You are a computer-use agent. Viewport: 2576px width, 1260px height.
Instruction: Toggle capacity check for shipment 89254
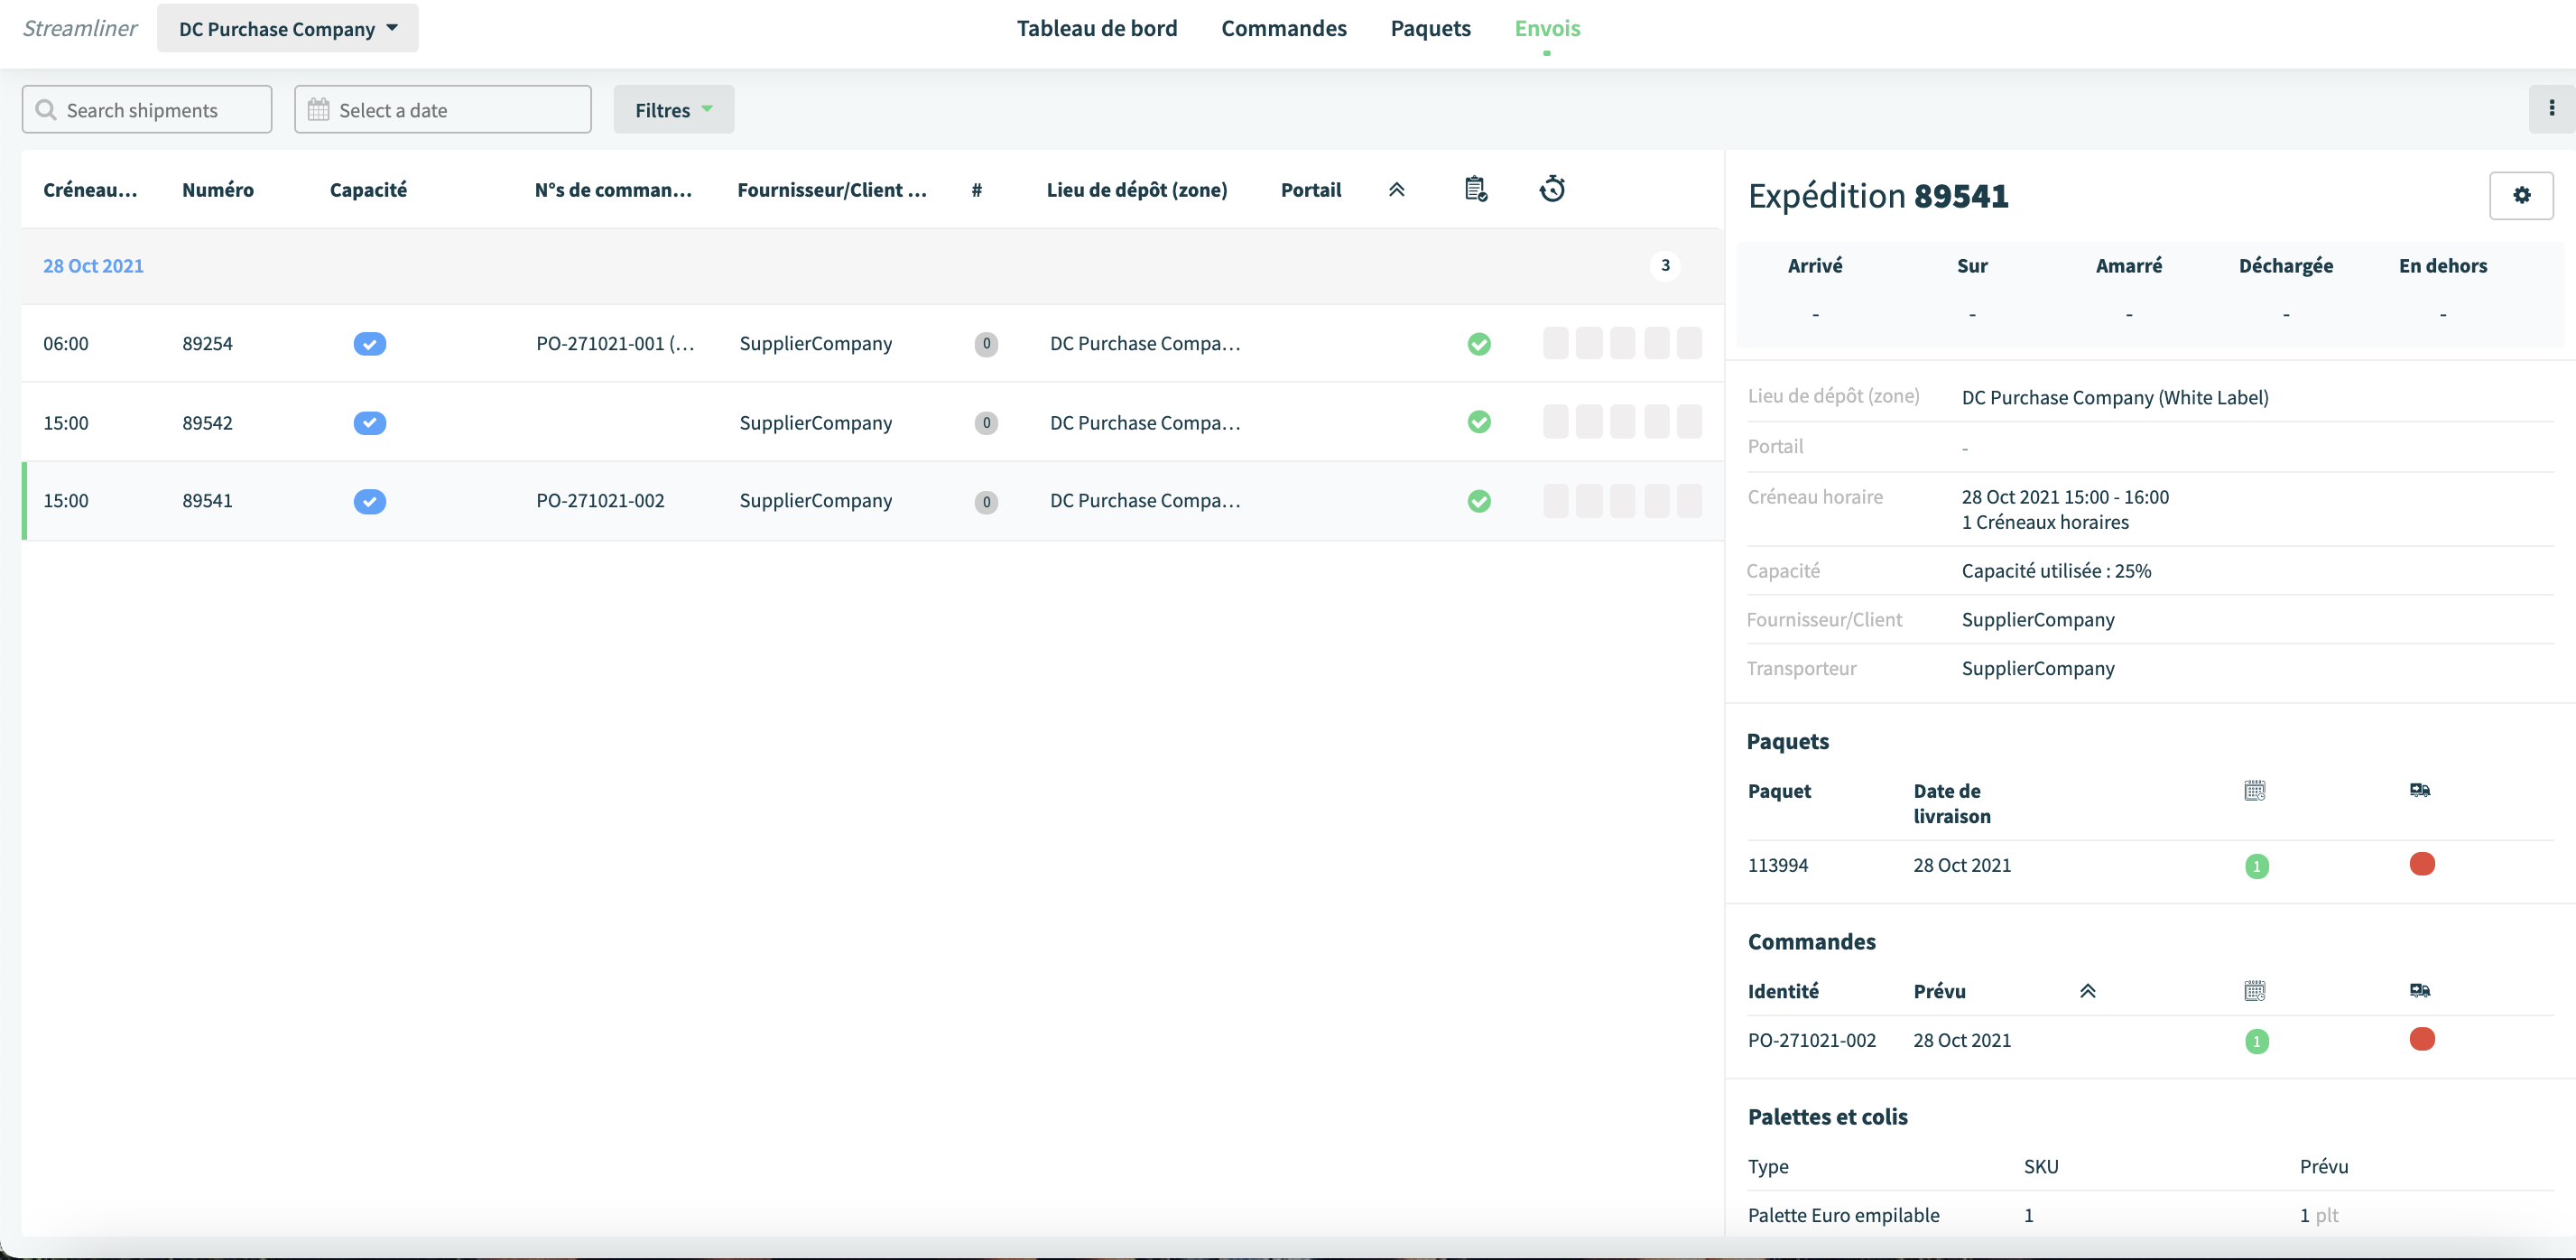tap(370, 344)
